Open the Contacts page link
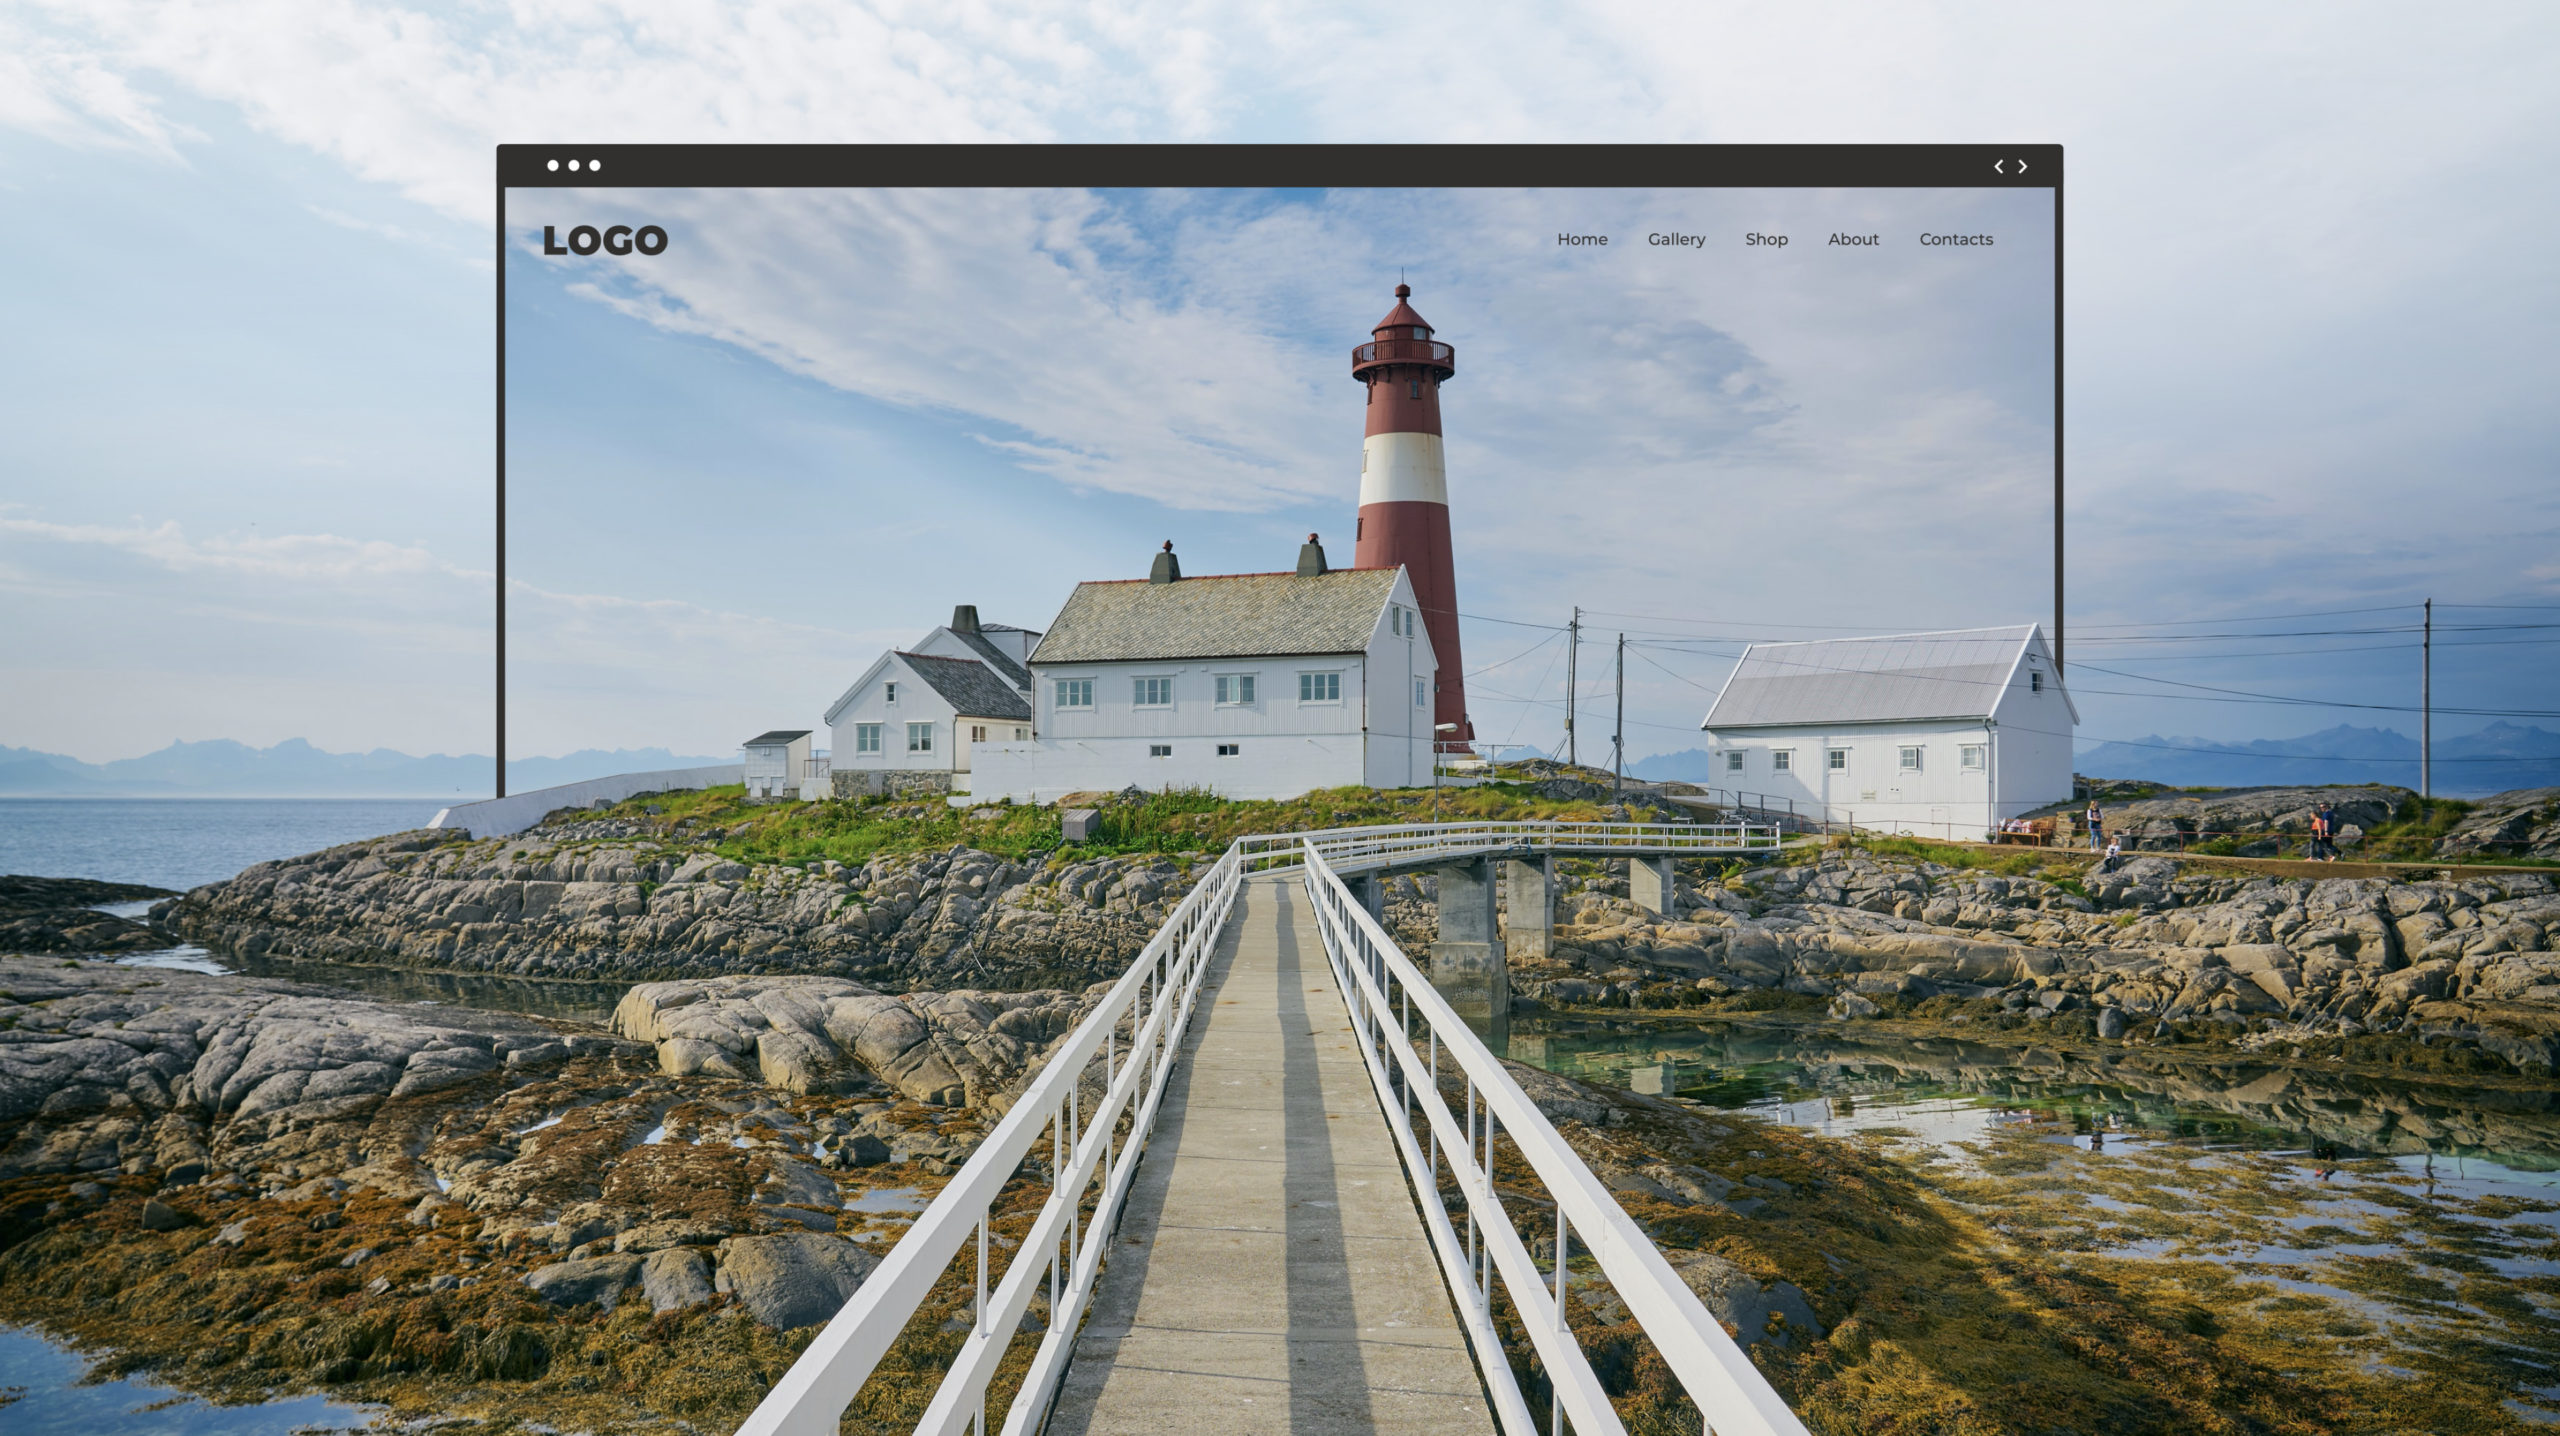Viewport: 2560px width, 1436px height. point(1956,239)
